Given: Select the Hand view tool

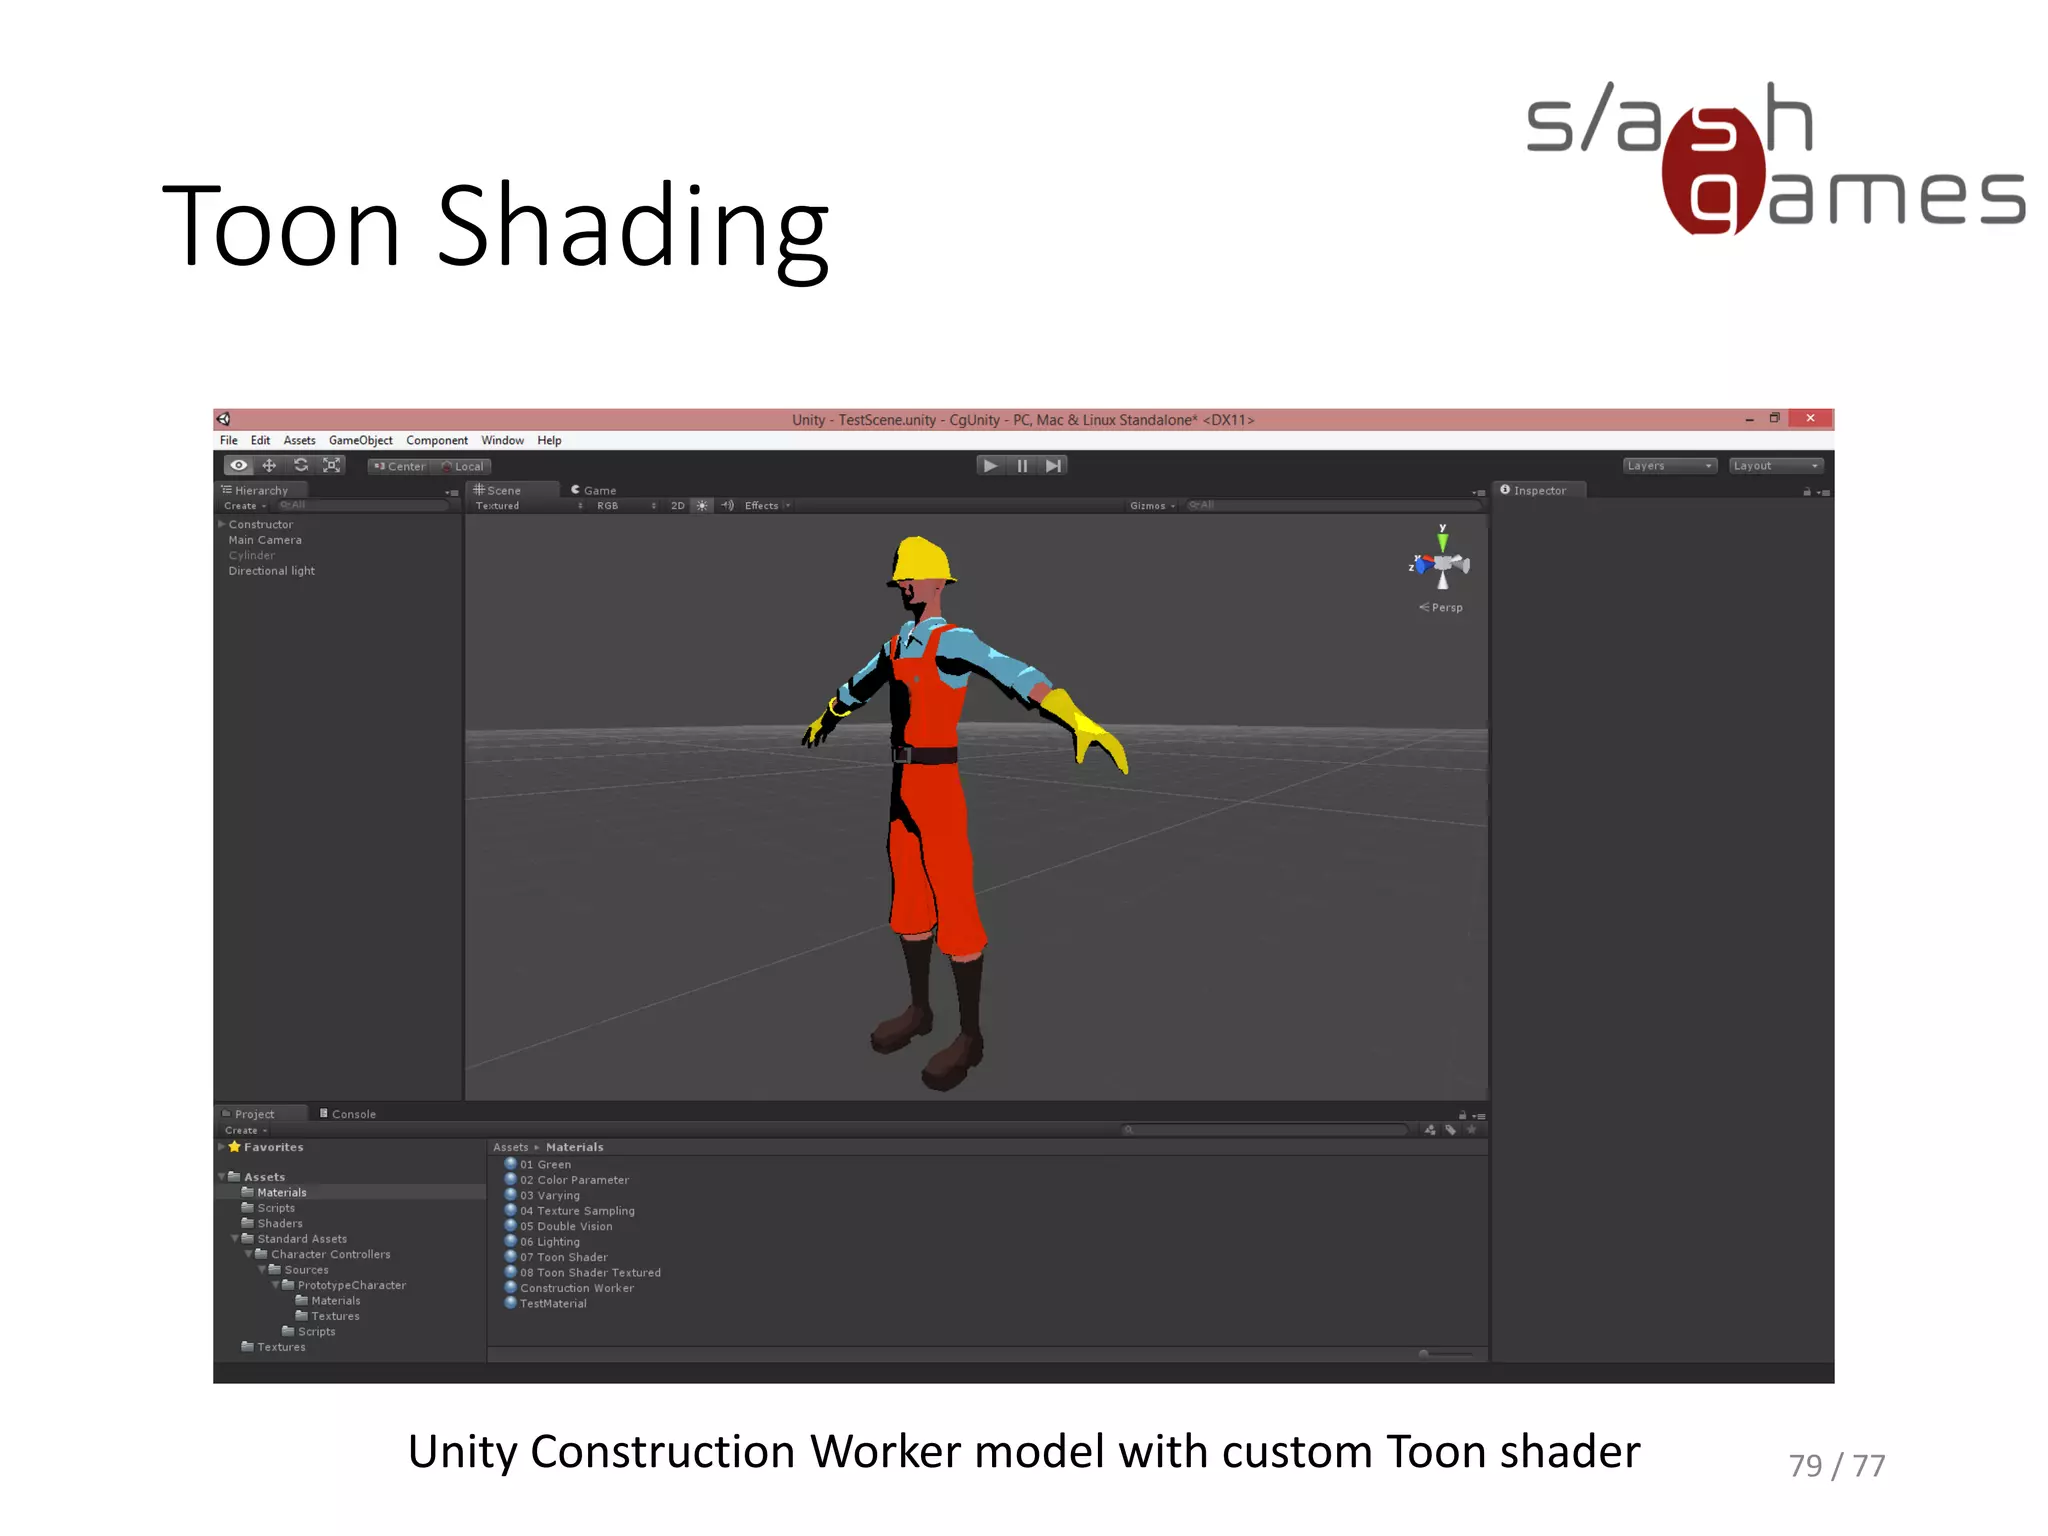Looking at the screenshot, I should 238,466.
